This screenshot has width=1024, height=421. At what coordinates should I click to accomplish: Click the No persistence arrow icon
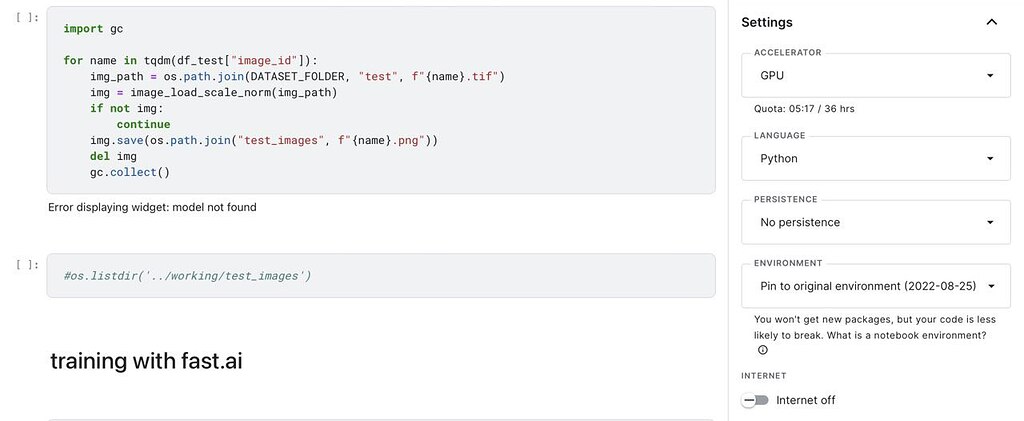tap(990, 223)
